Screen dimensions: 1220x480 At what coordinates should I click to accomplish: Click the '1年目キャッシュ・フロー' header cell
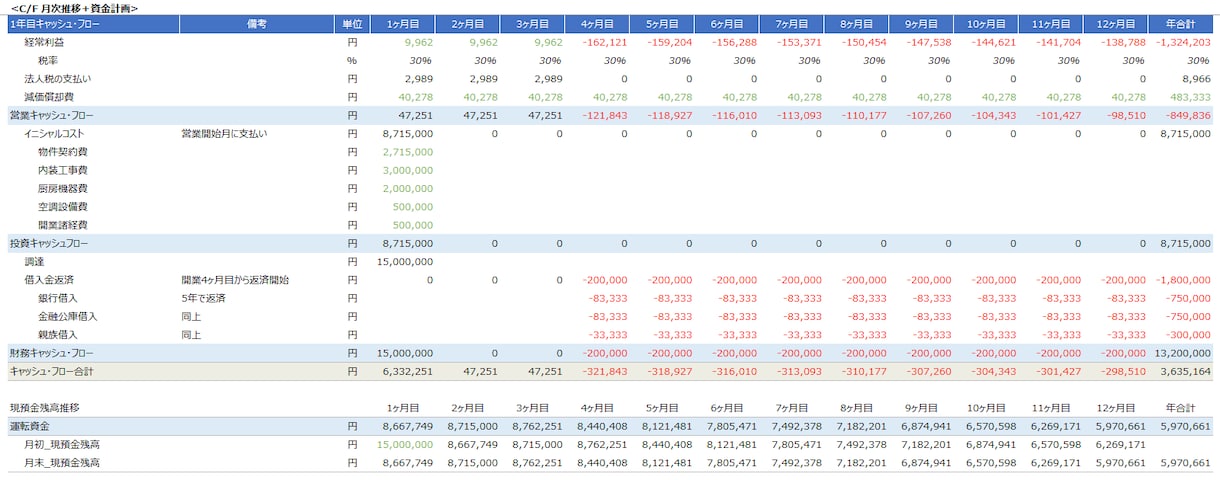coord(94,25)
